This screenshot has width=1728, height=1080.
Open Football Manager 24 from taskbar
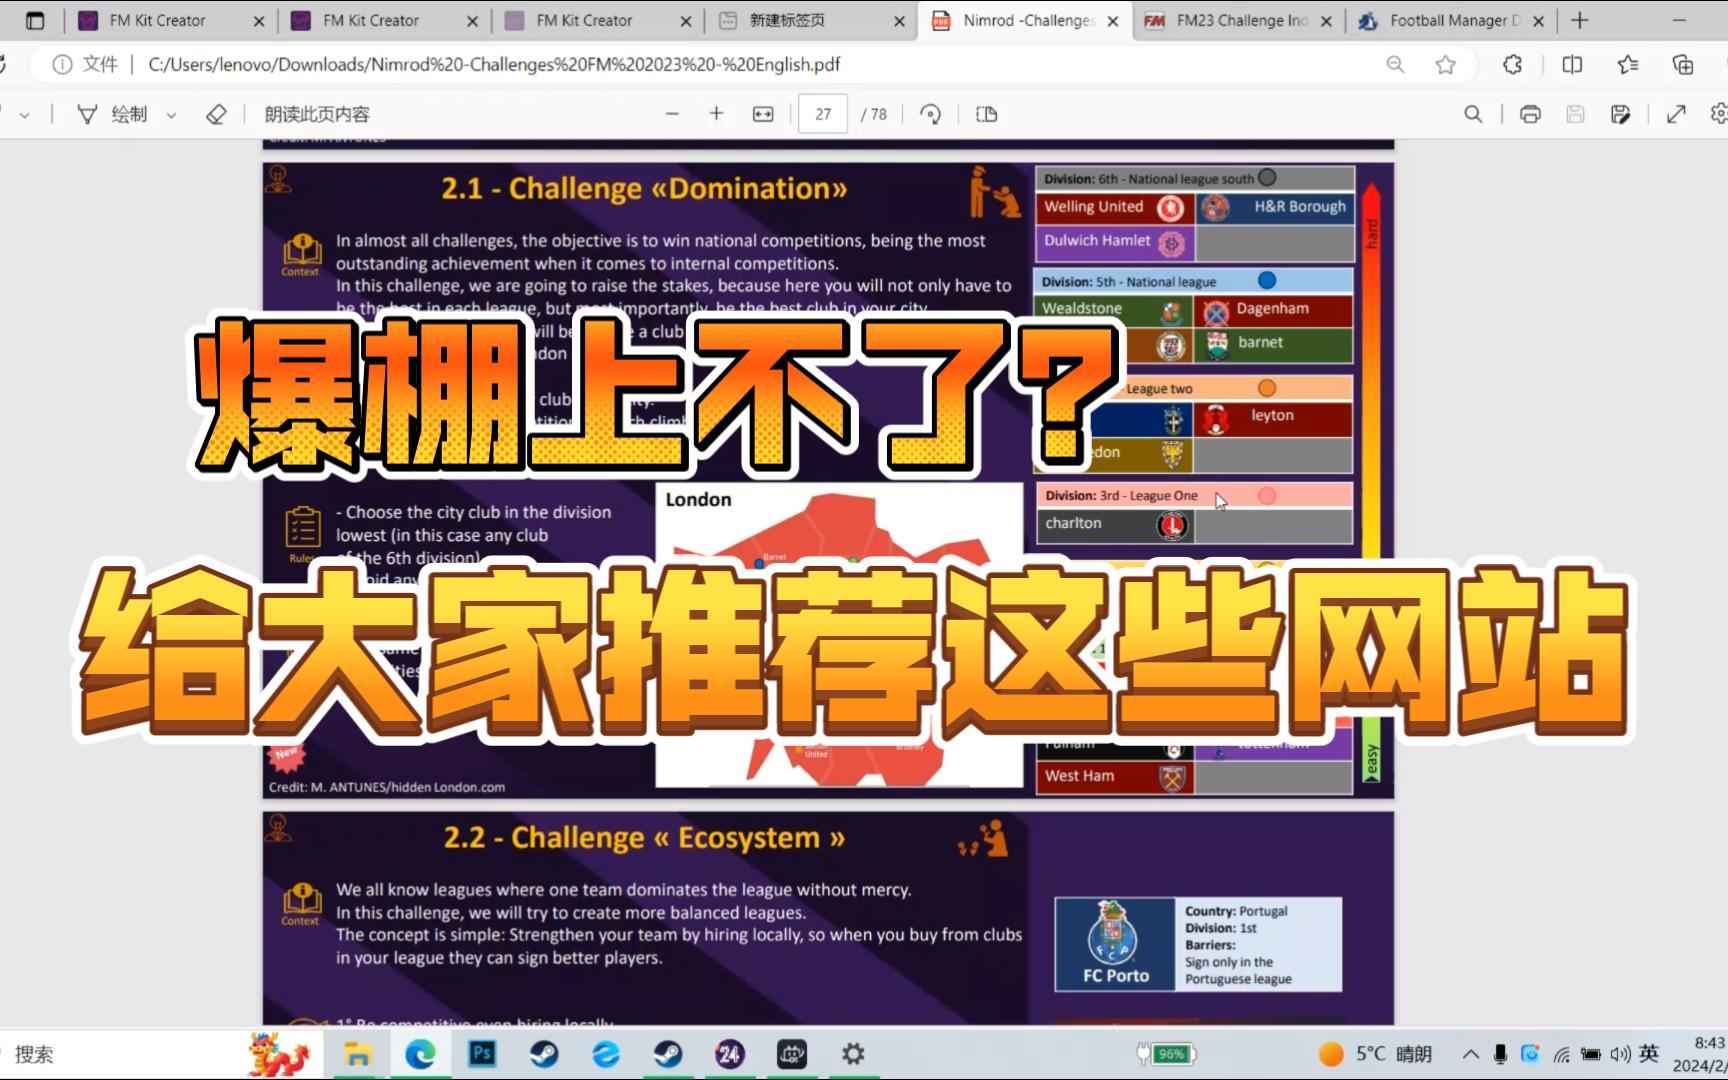[730, 1054]
